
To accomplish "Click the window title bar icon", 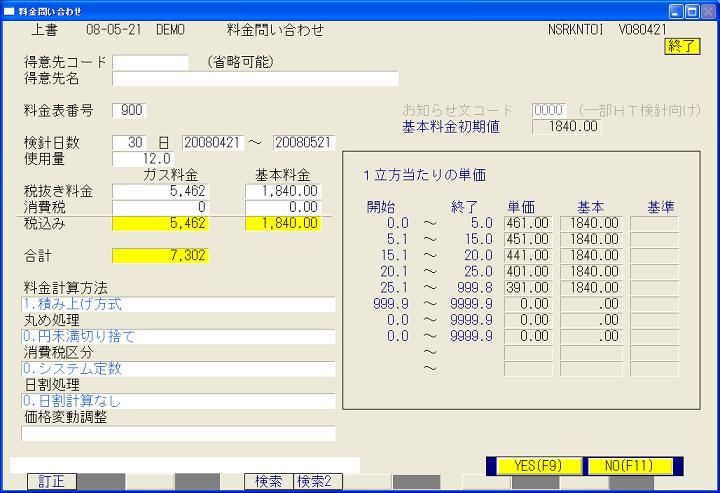I will pos(9,11).
